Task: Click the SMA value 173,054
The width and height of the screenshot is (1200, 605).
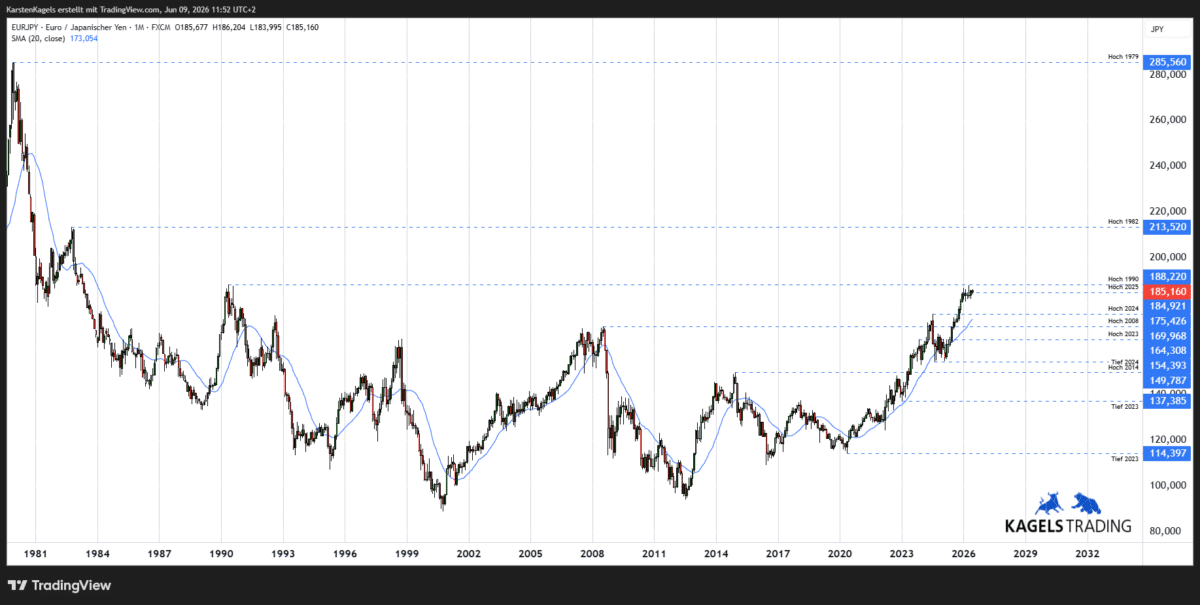Action: click(84, 38)
